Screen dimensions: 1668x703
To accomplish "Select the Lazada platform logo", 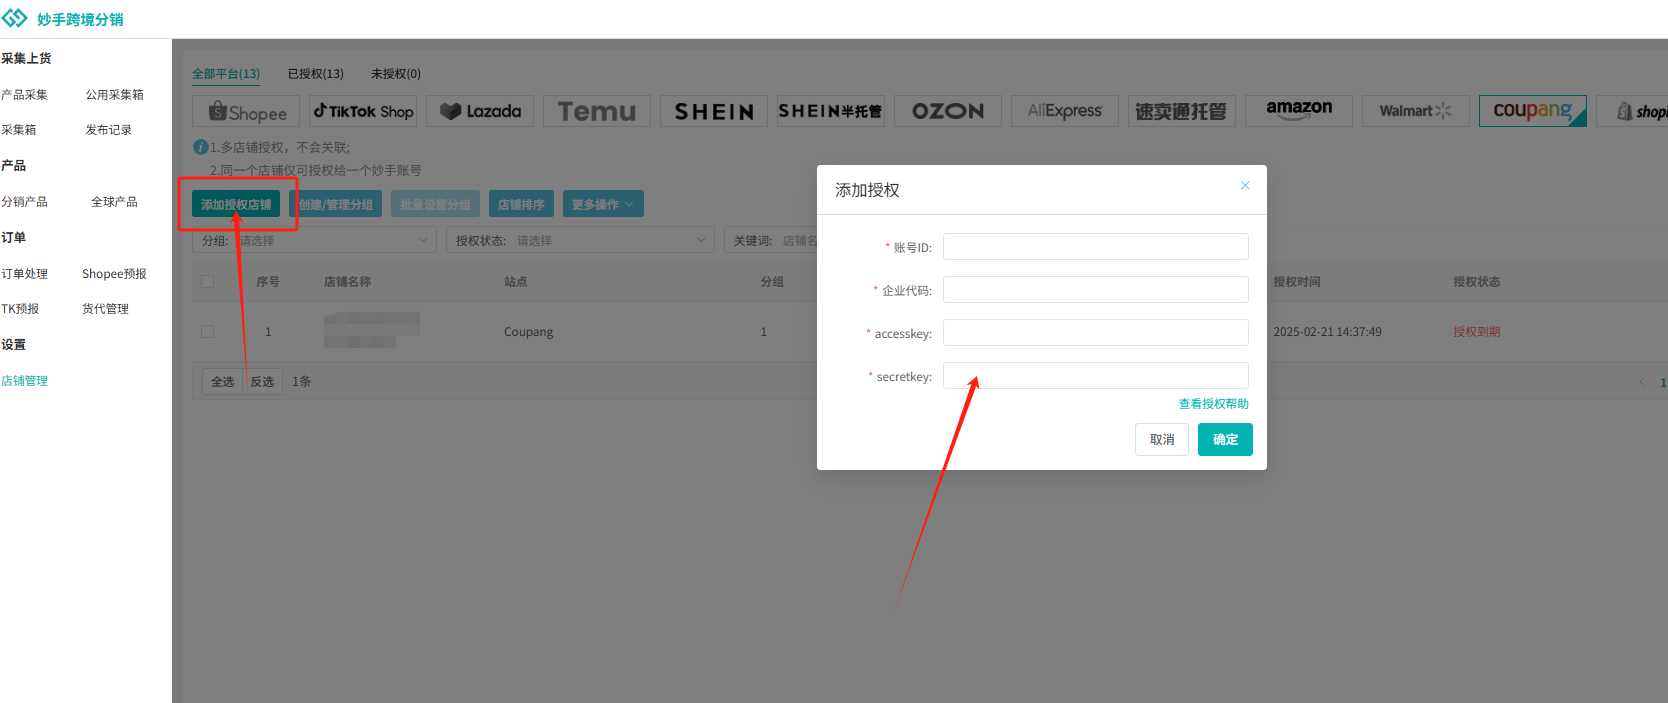I will click(480, 111).
